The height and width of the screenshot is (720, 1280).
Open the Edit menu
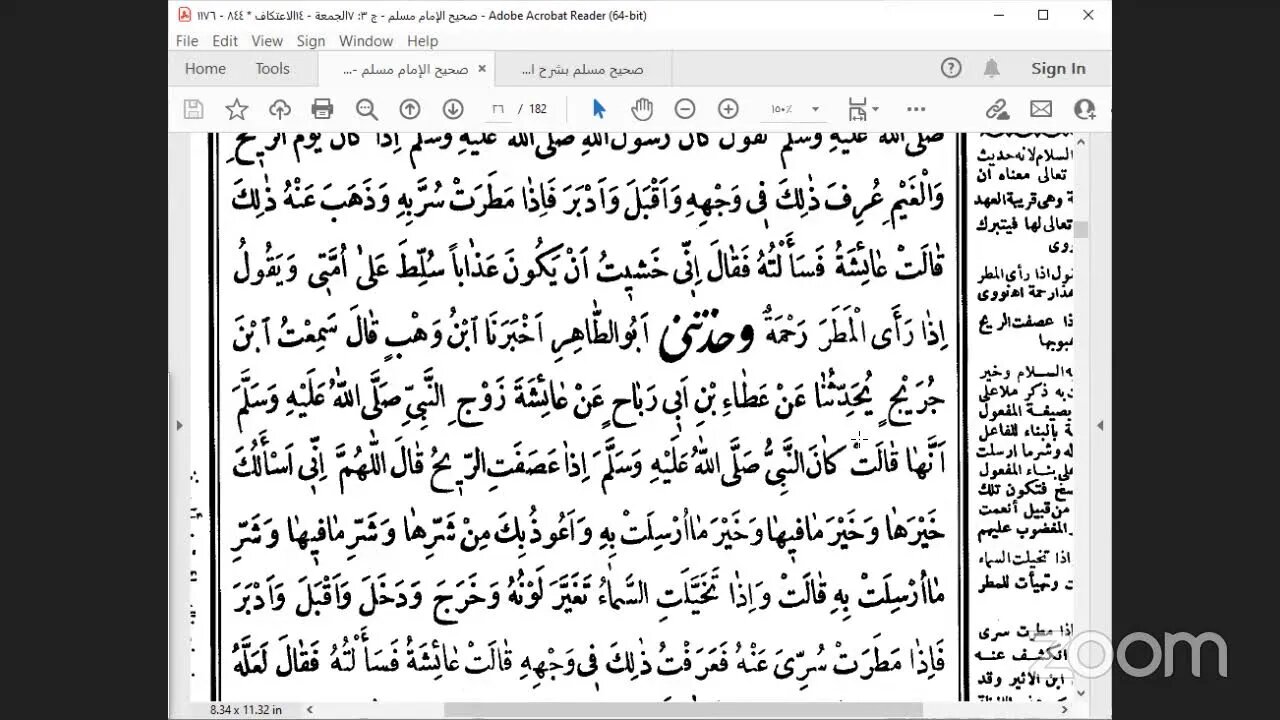click(225, 41)
